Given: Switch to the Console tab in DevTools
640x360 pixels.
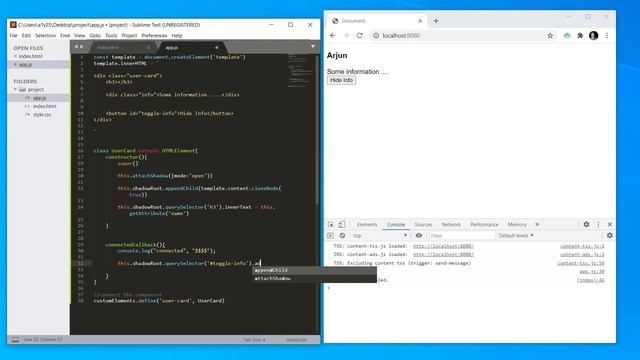Looking at the screenshot, I should pyautogui.click(x=396, y=224).
